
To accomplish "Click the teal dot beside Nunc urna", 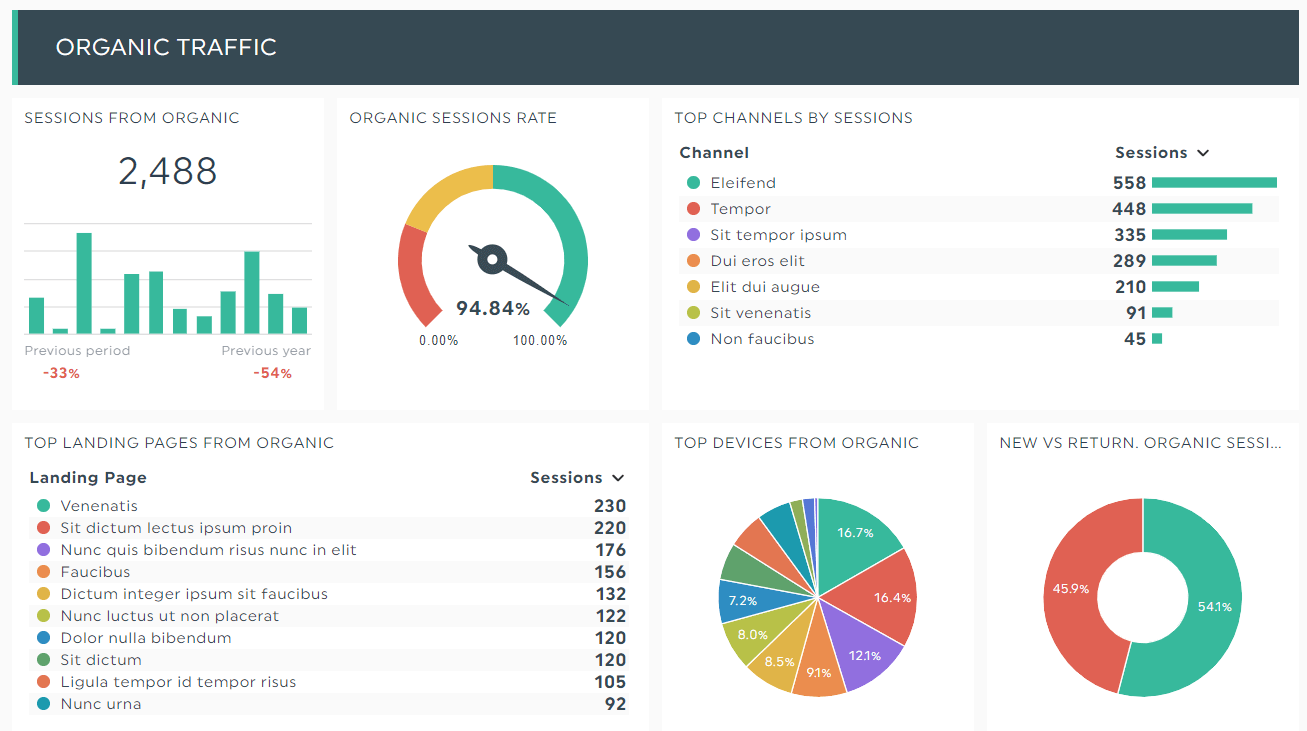I will coord(43,704).
